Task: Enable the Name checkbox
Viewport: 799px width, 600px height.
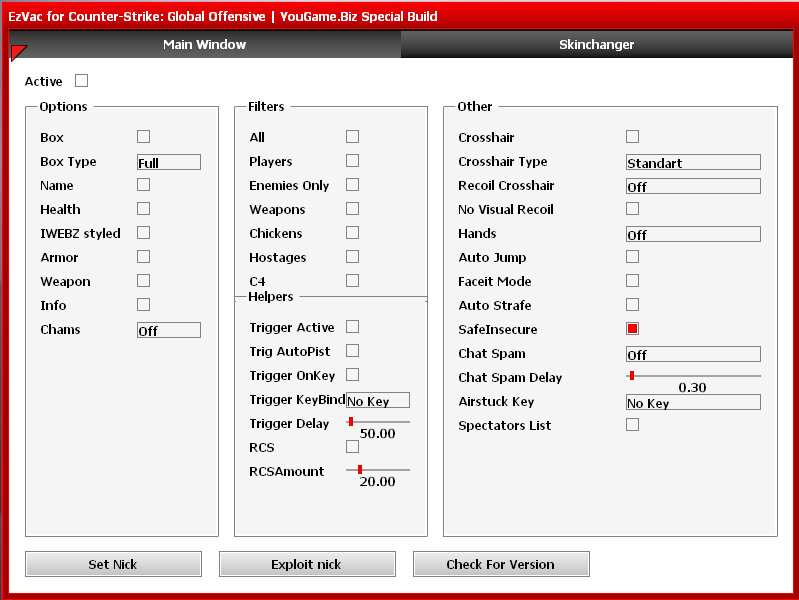Action: (x=144, y=185)
